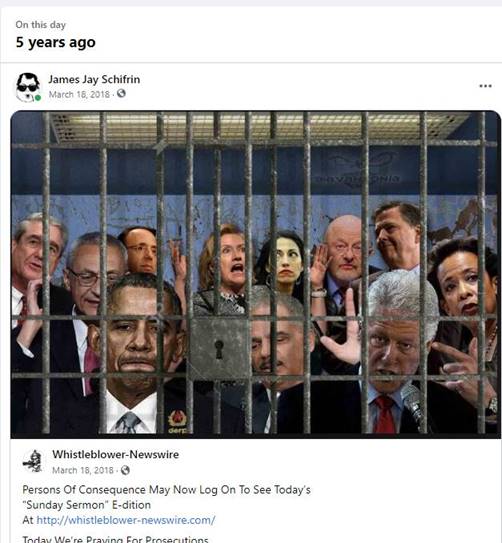This screenshot has width=502, height=543.
Task: Click the keyhole lock plate in the photo
Action: (x=219, y=349)
